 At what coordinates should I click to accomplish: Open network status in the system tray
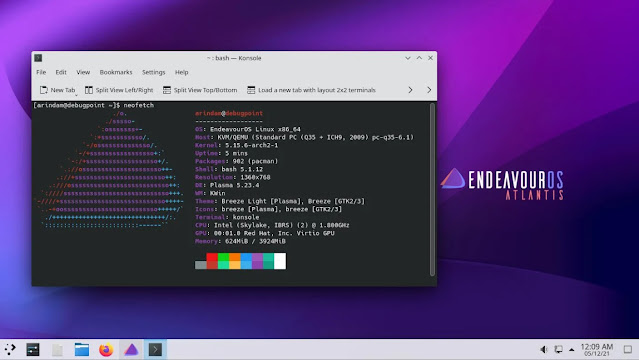[558, 349]
